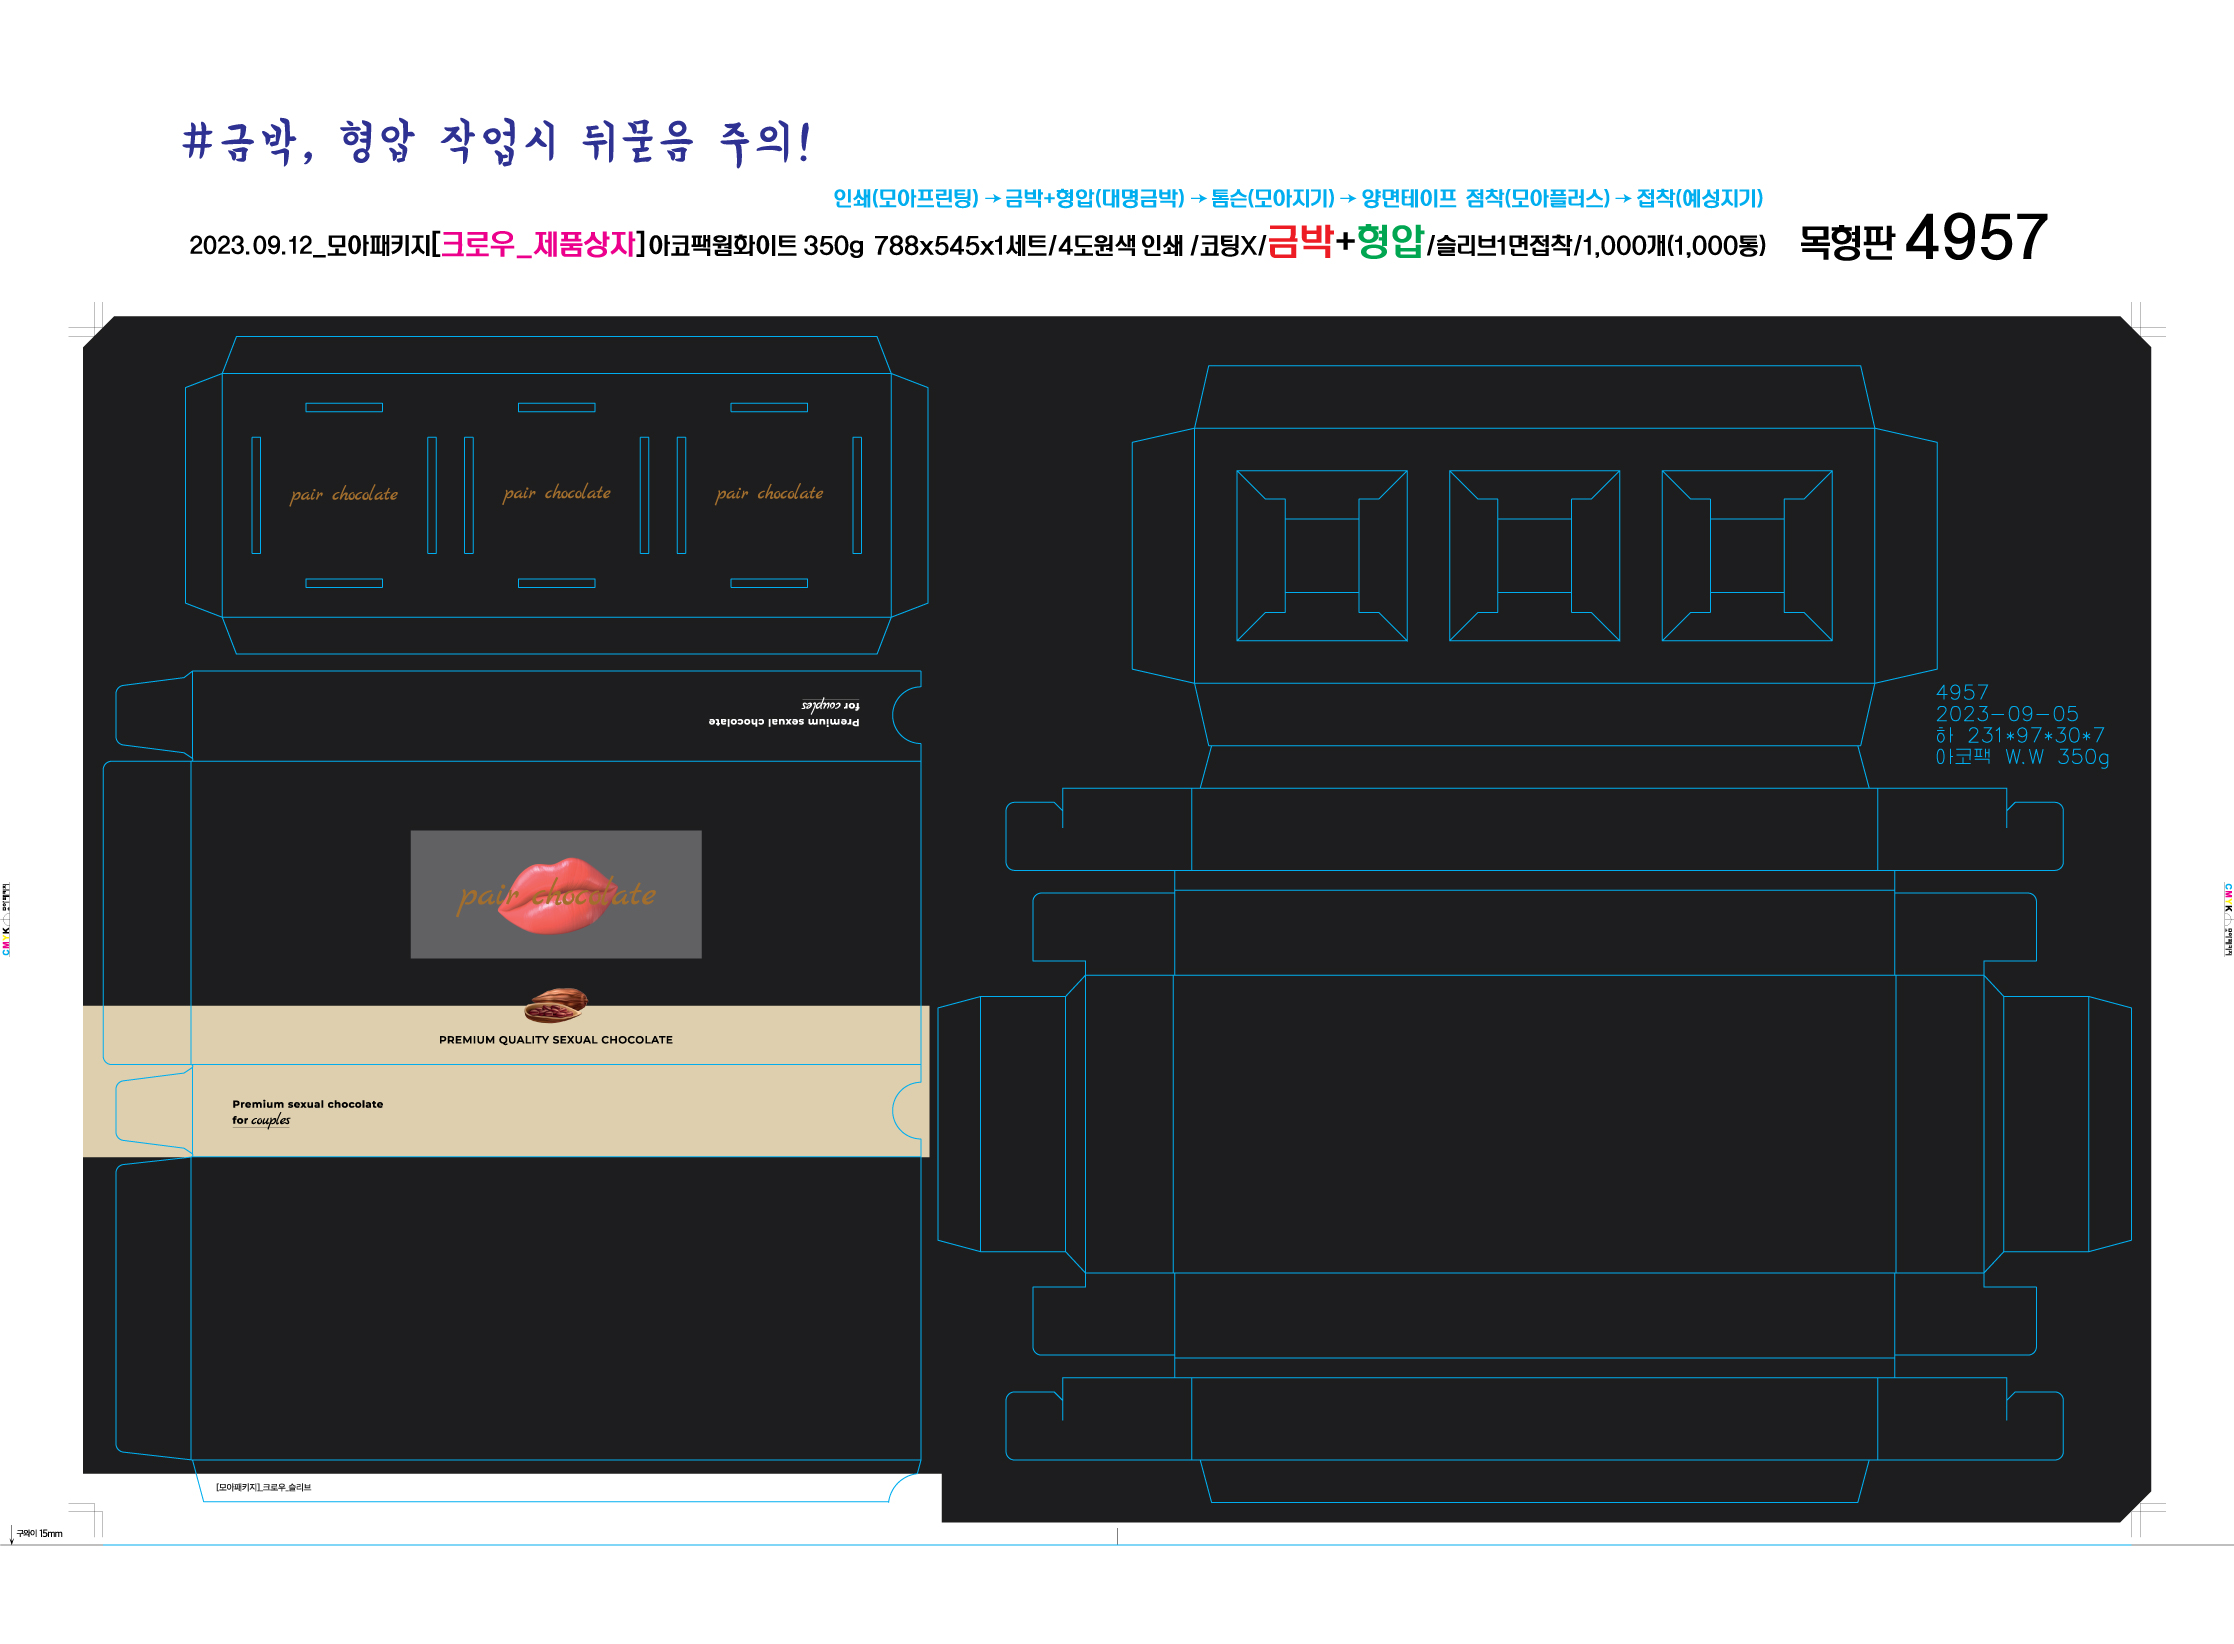Image resolution: width=2234 pixels, height=1644 pixels.
Task: Click the blue 2023-09-05 die-line date
Action: point(2006,714)
